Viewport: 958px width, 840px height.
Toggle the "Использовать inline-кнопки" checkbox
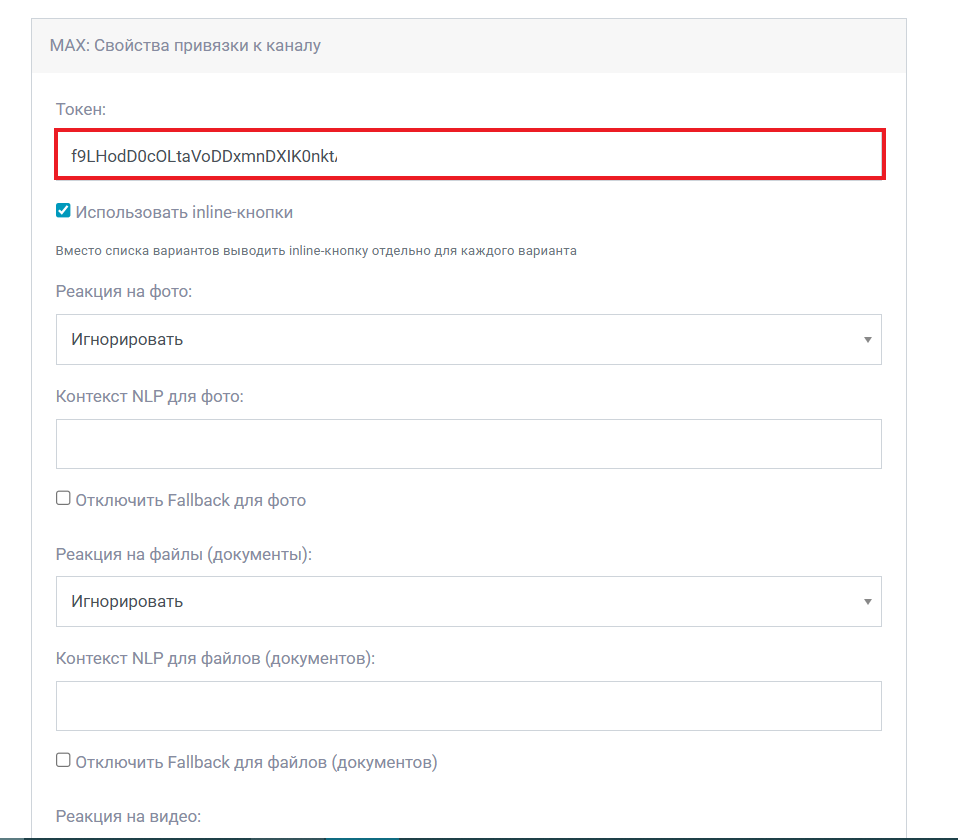[63, 211]
